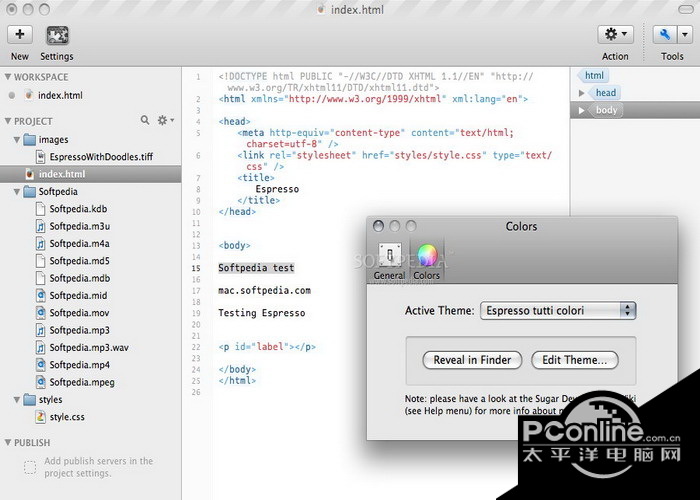Select Softpedia.md5 file icon
700x500 pixels.
(x=41, y=261)
